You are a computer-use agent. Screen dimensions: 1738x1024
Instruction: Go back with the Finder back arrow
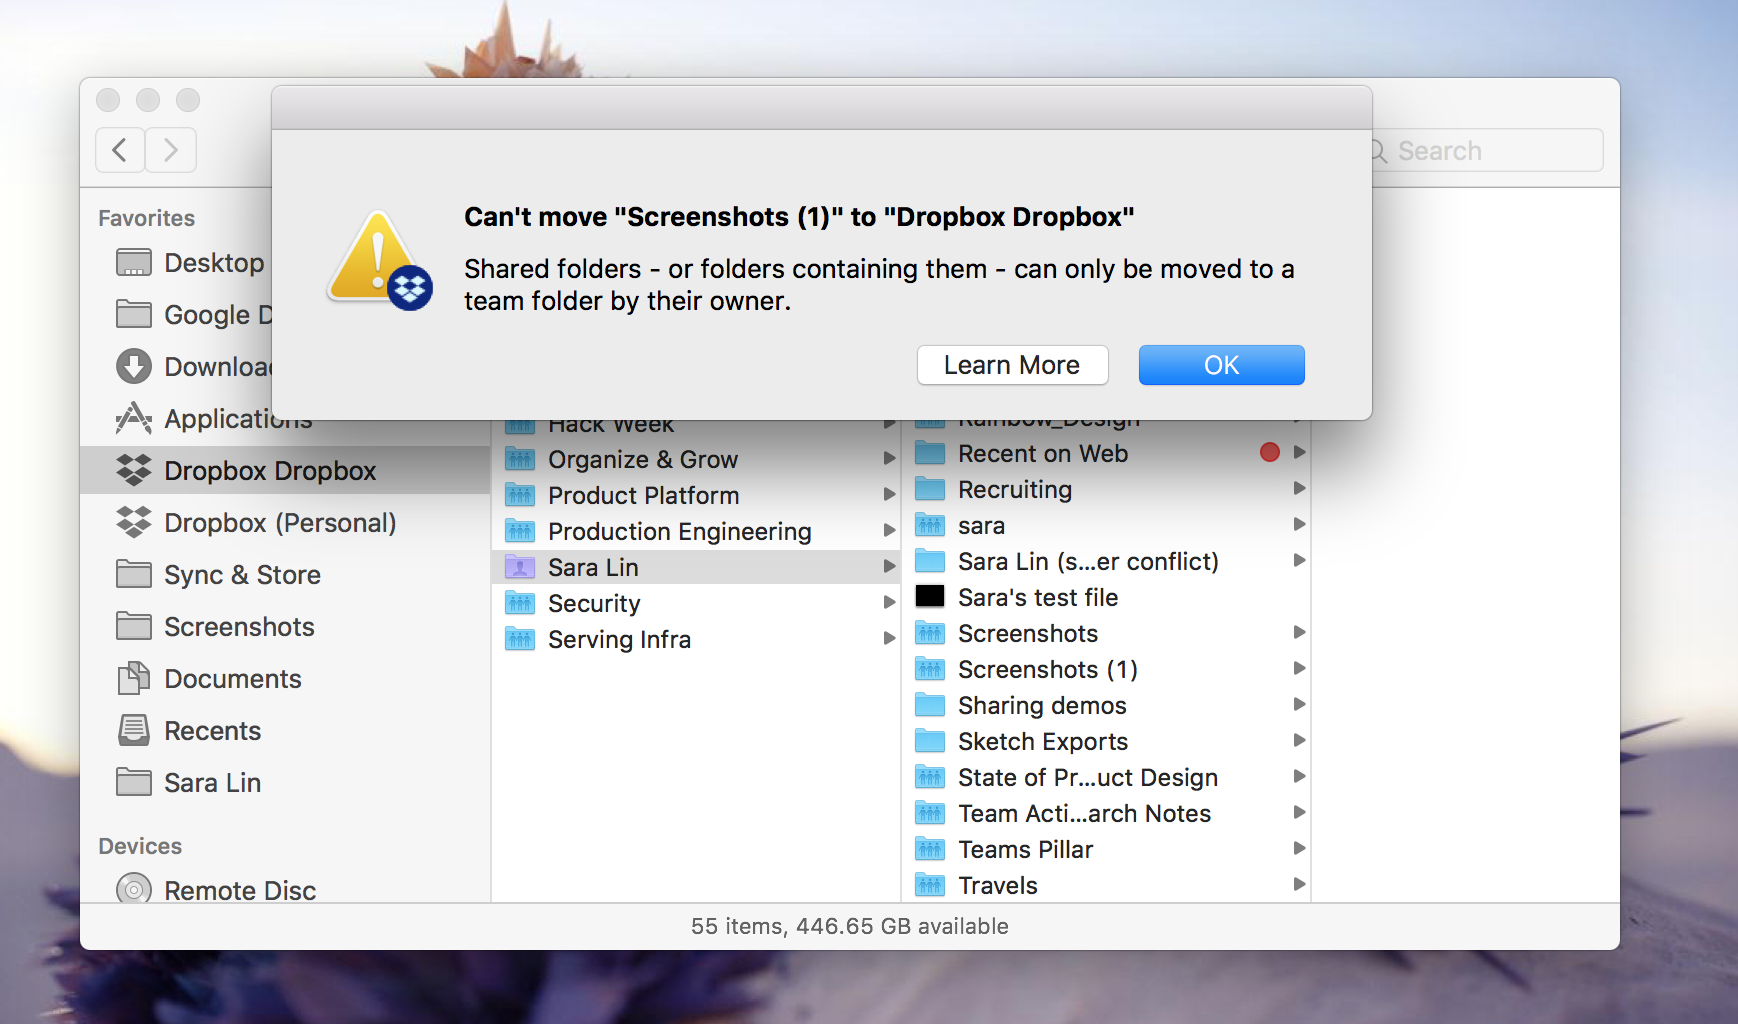coord(120,150)
